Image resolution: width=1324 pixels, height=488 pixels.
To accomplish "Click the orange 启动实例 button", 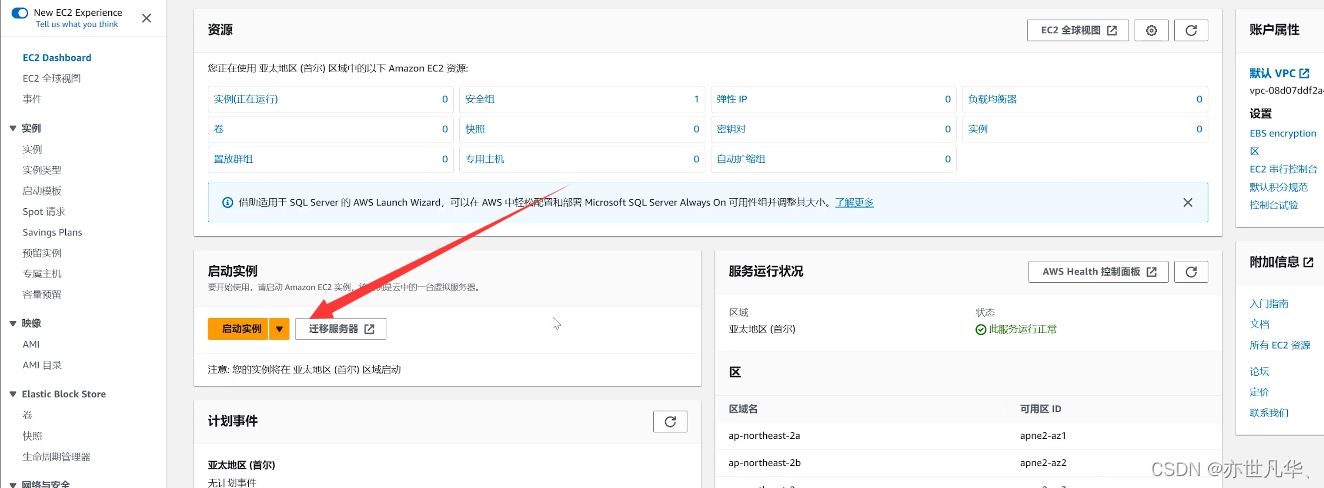I will point(238,329).
